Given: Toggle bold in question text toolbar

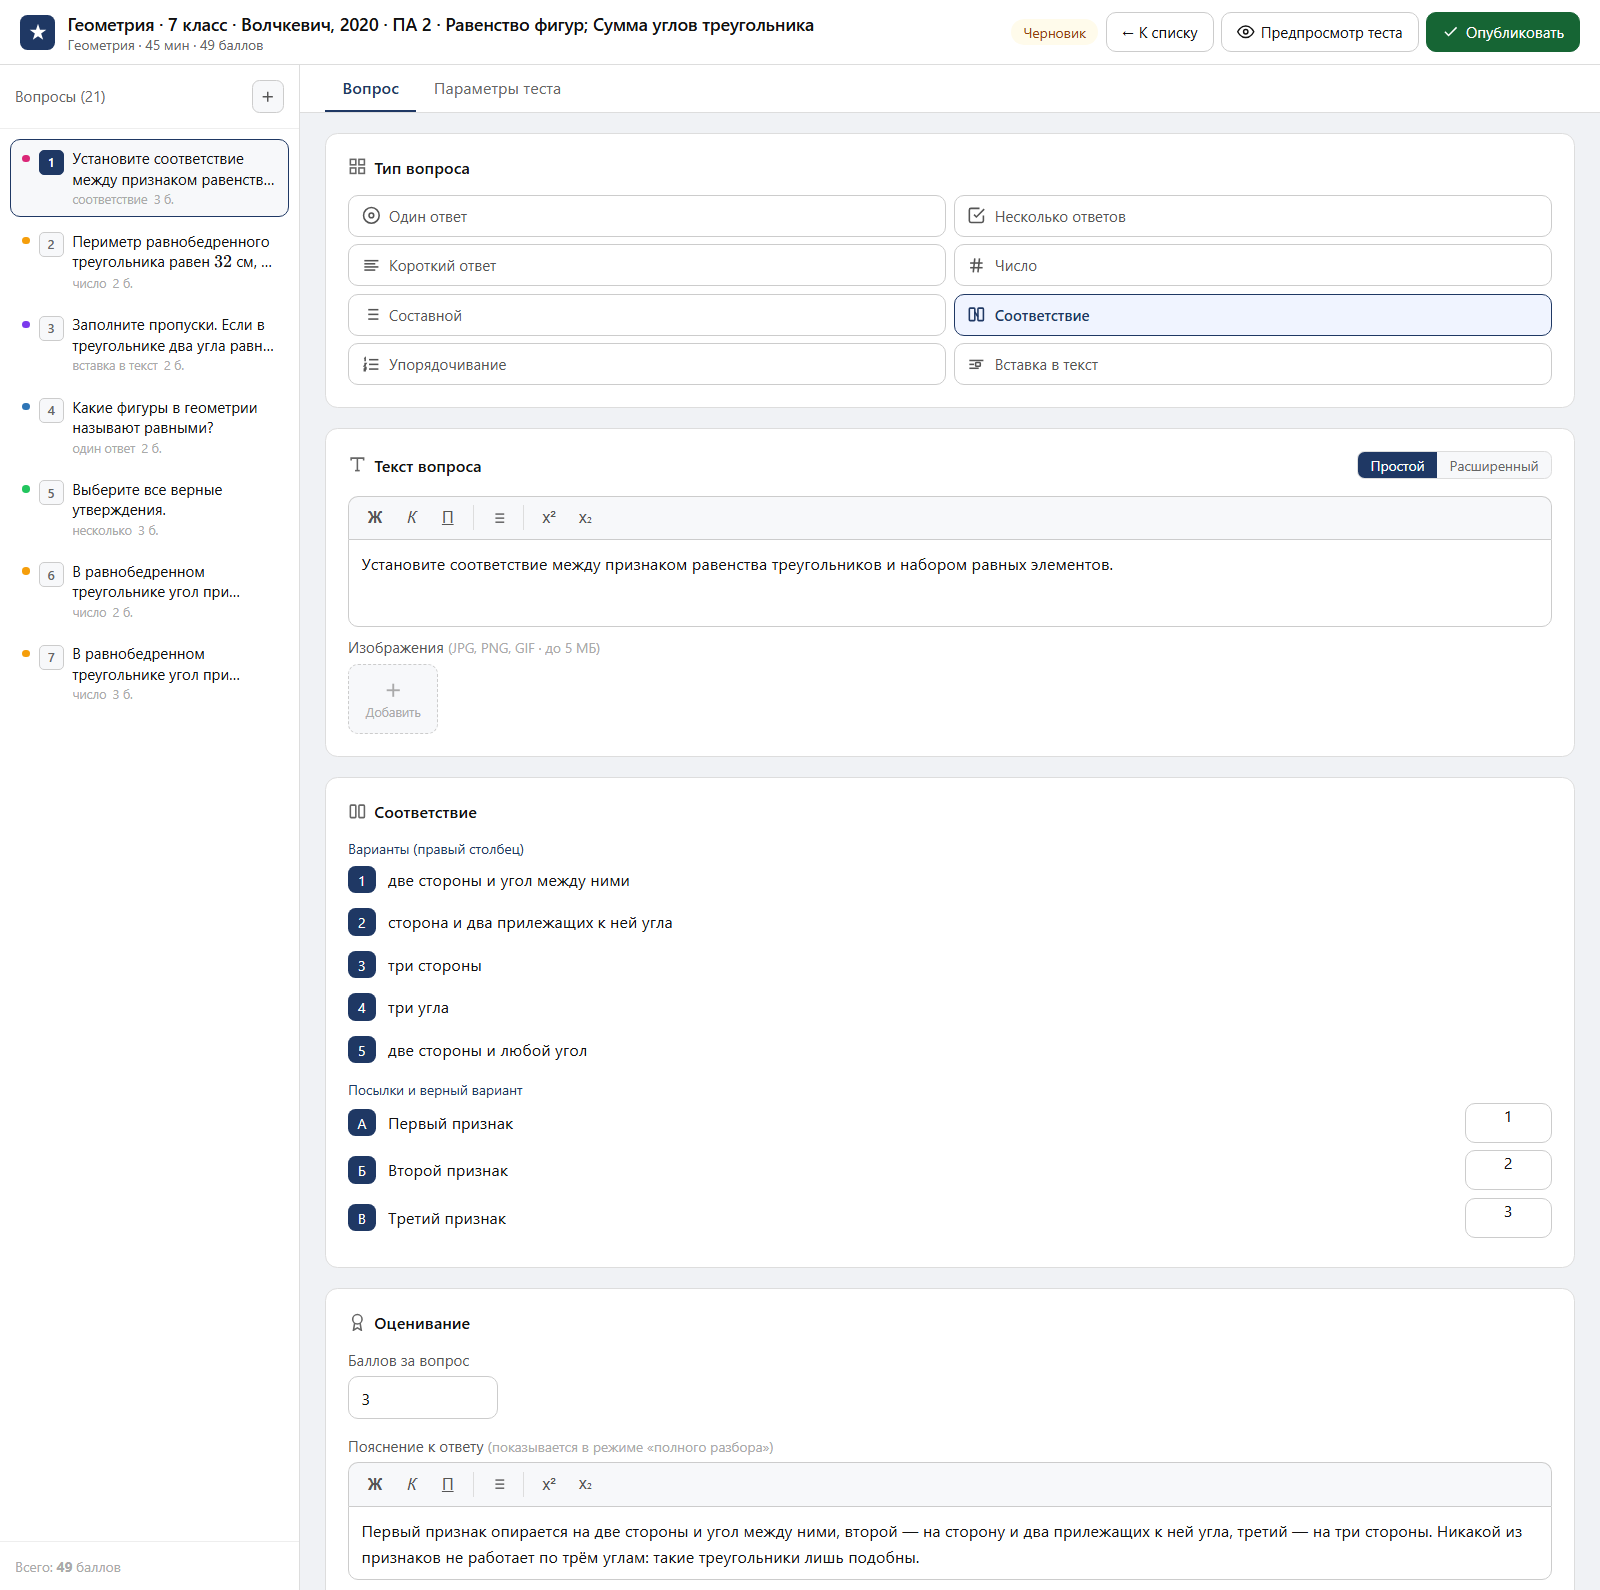Looking at the screenshot, I should 375,518.
